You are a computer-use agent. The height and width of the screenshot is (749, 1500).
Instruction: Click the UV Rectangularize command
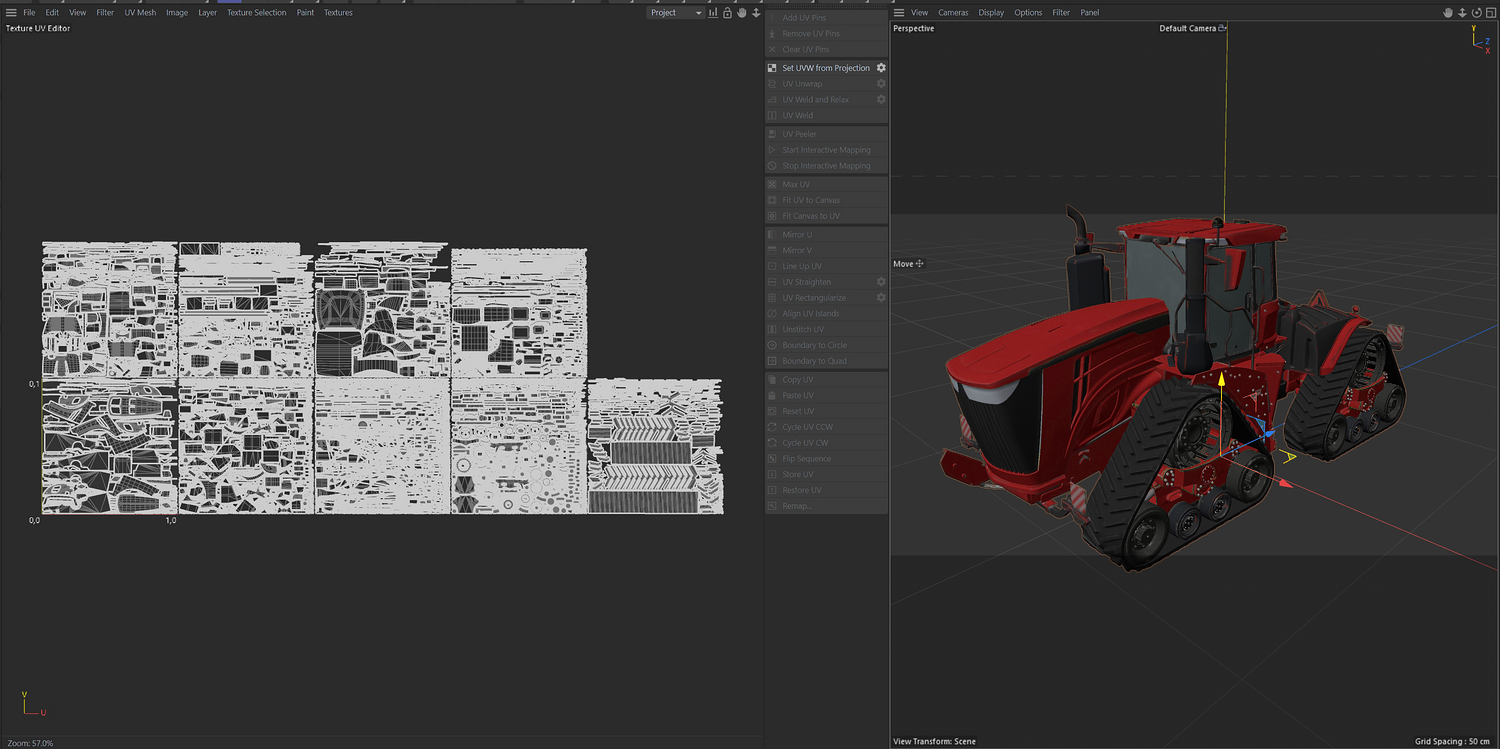tap(819, 298)
